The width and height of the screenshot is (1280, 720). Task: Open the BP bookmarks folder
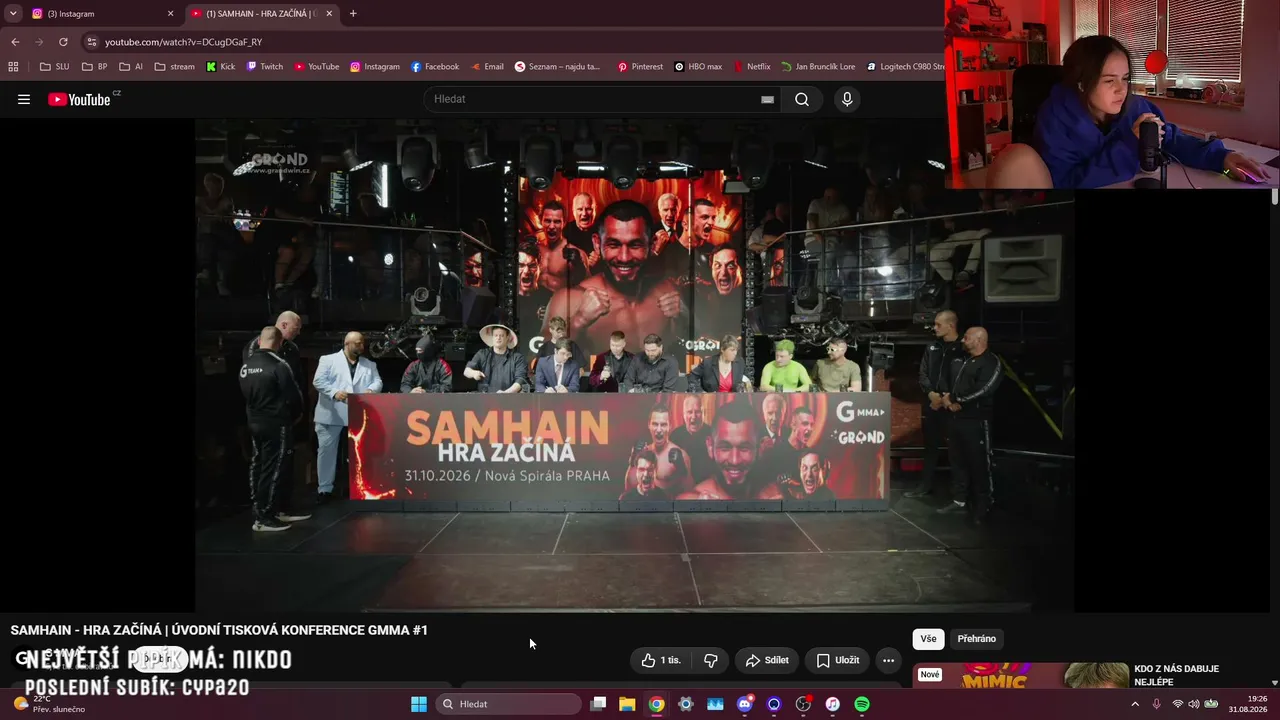95,67
